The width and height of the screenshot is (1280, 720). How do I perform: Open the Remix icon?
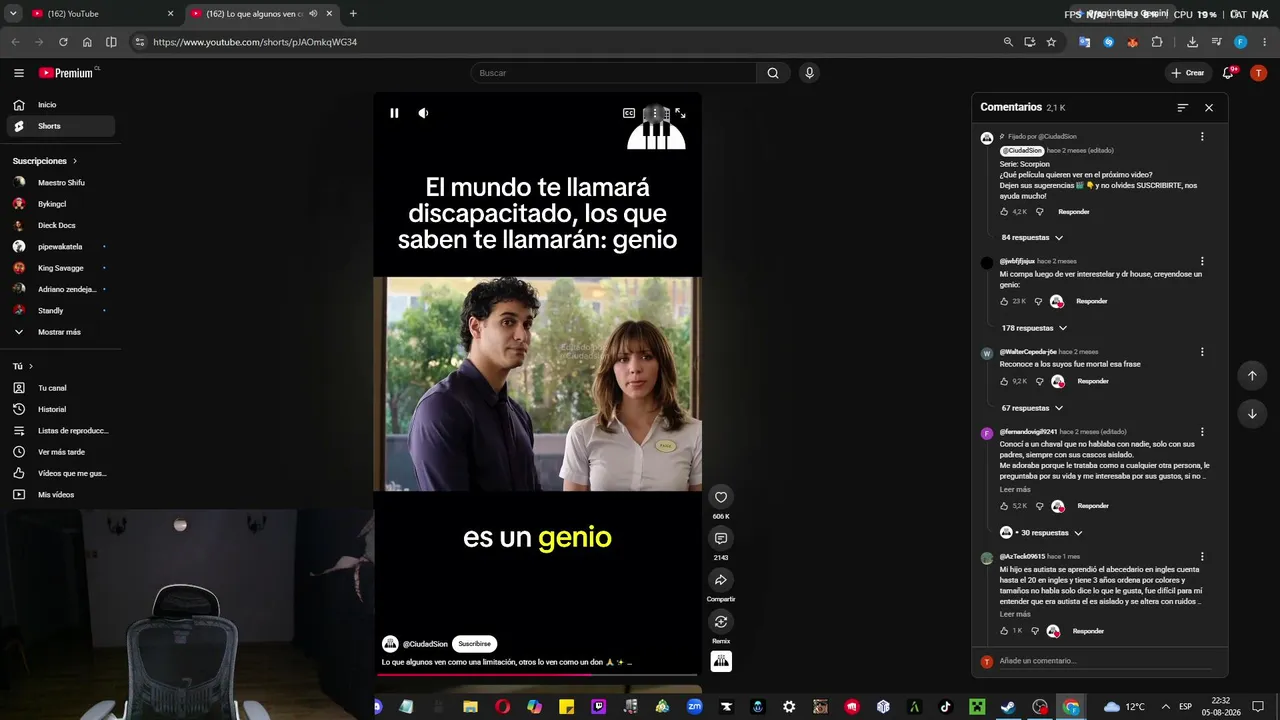pyautogui.click(x=721, y=622)
